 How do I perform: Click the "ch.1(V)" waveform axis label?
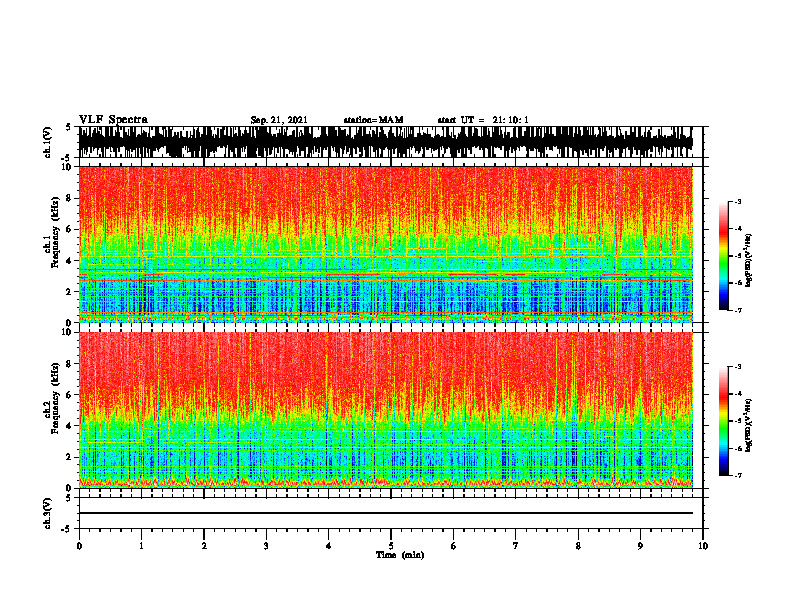point(47,142)
